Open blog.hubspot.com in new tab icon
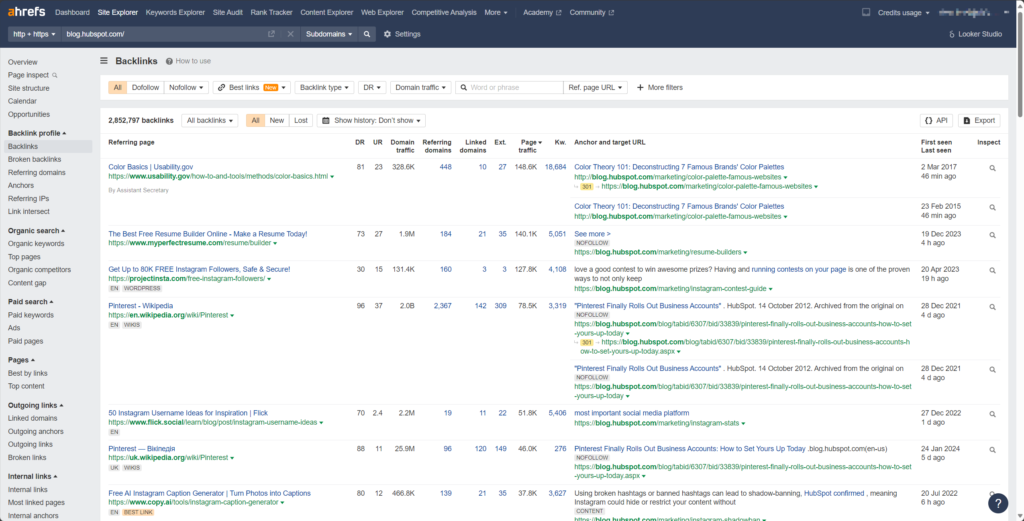The height and width of the screenshot is (521, 1024). click(x=271, y=34)
